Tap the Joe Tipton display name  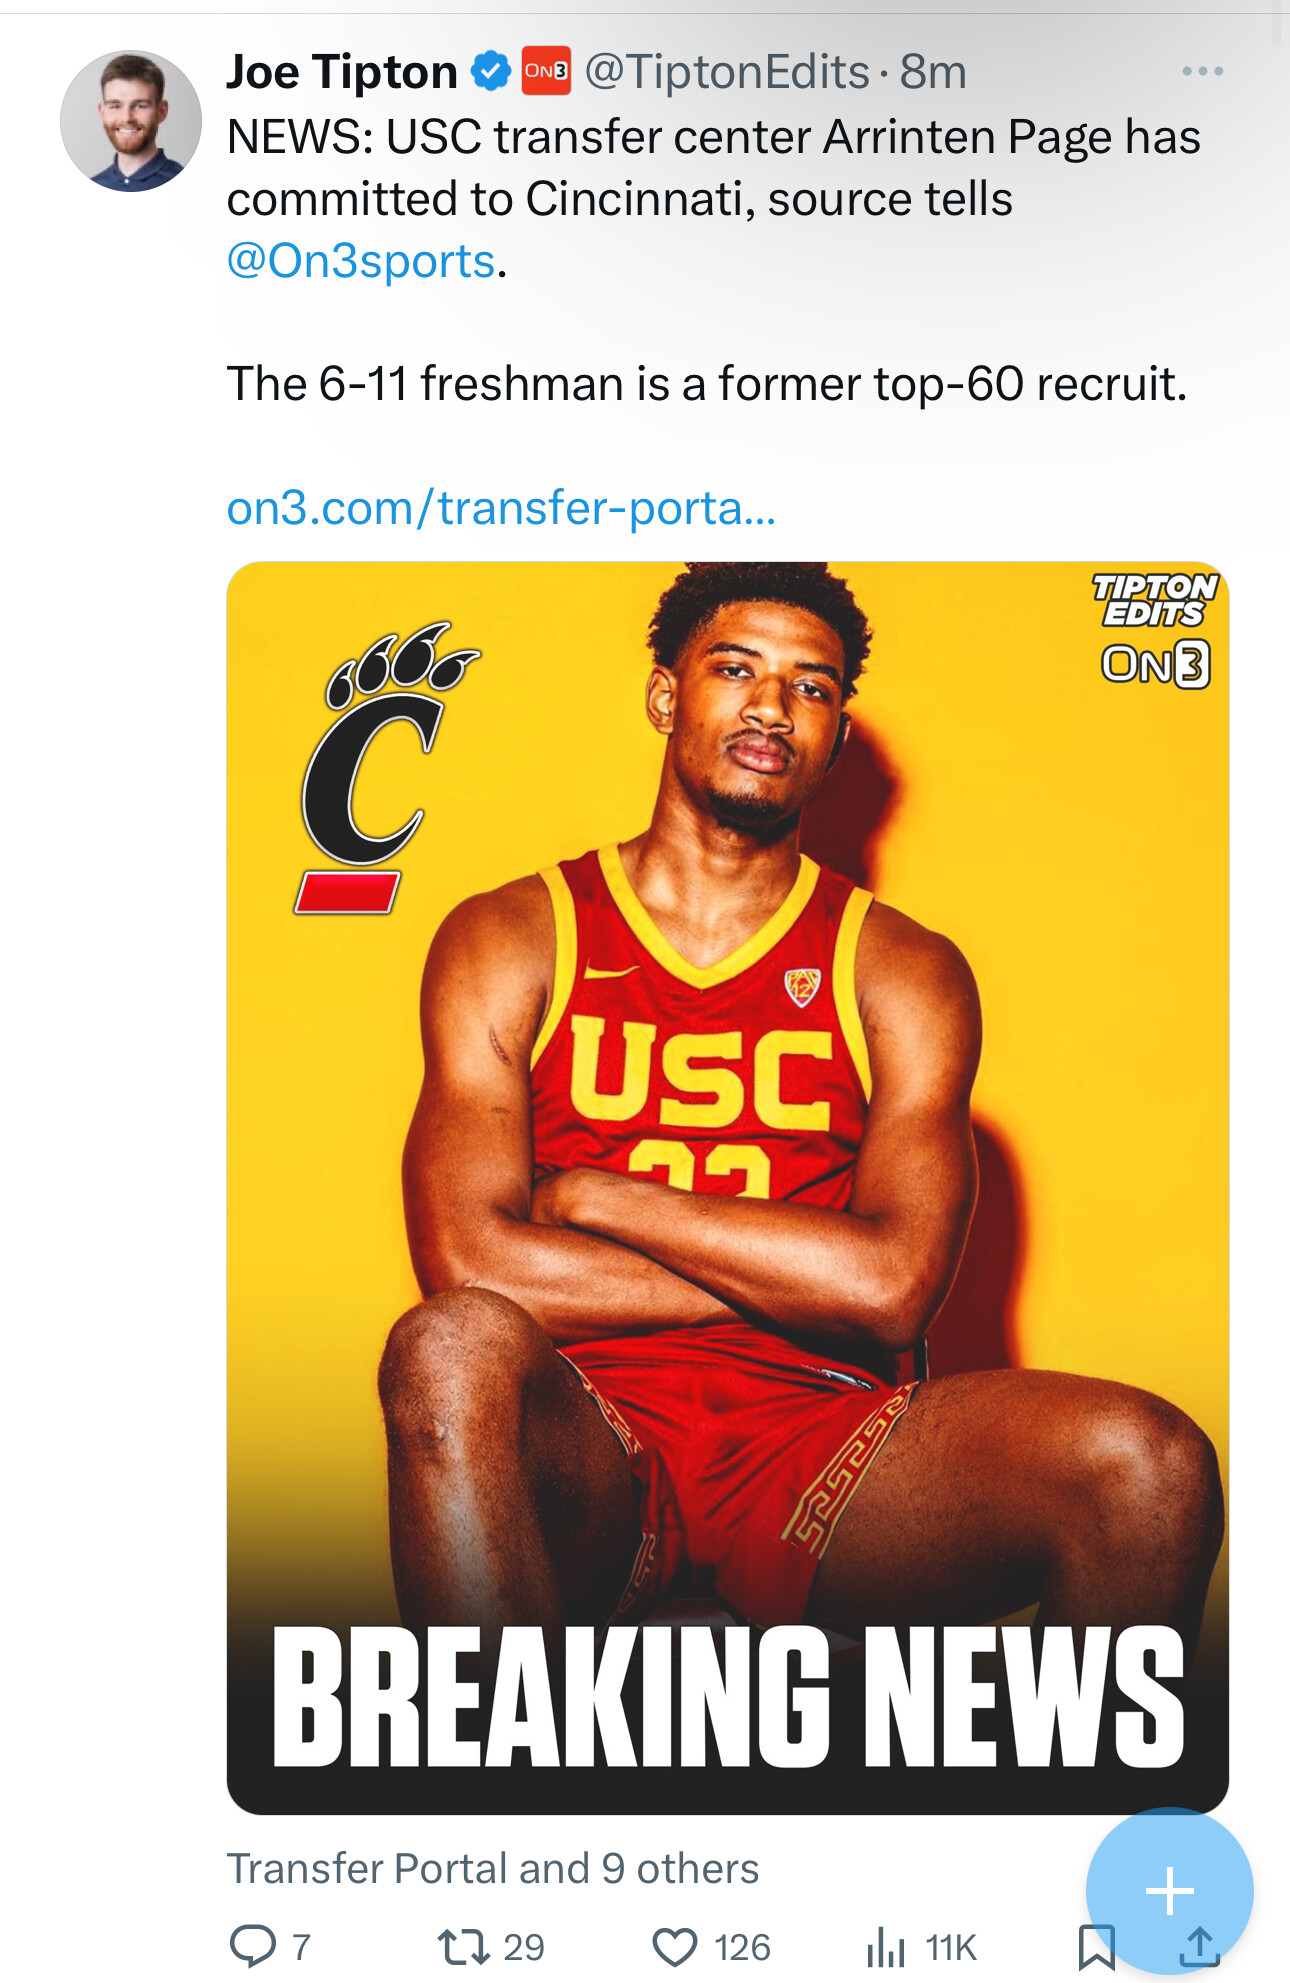342,72
